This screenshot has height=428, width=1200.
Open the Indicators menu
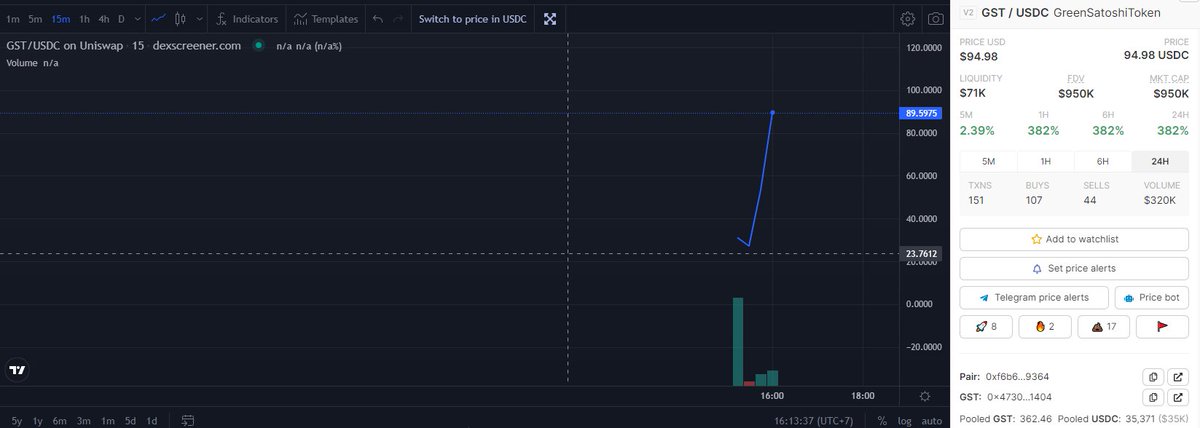pyautogui.click(x=247, y=19)
